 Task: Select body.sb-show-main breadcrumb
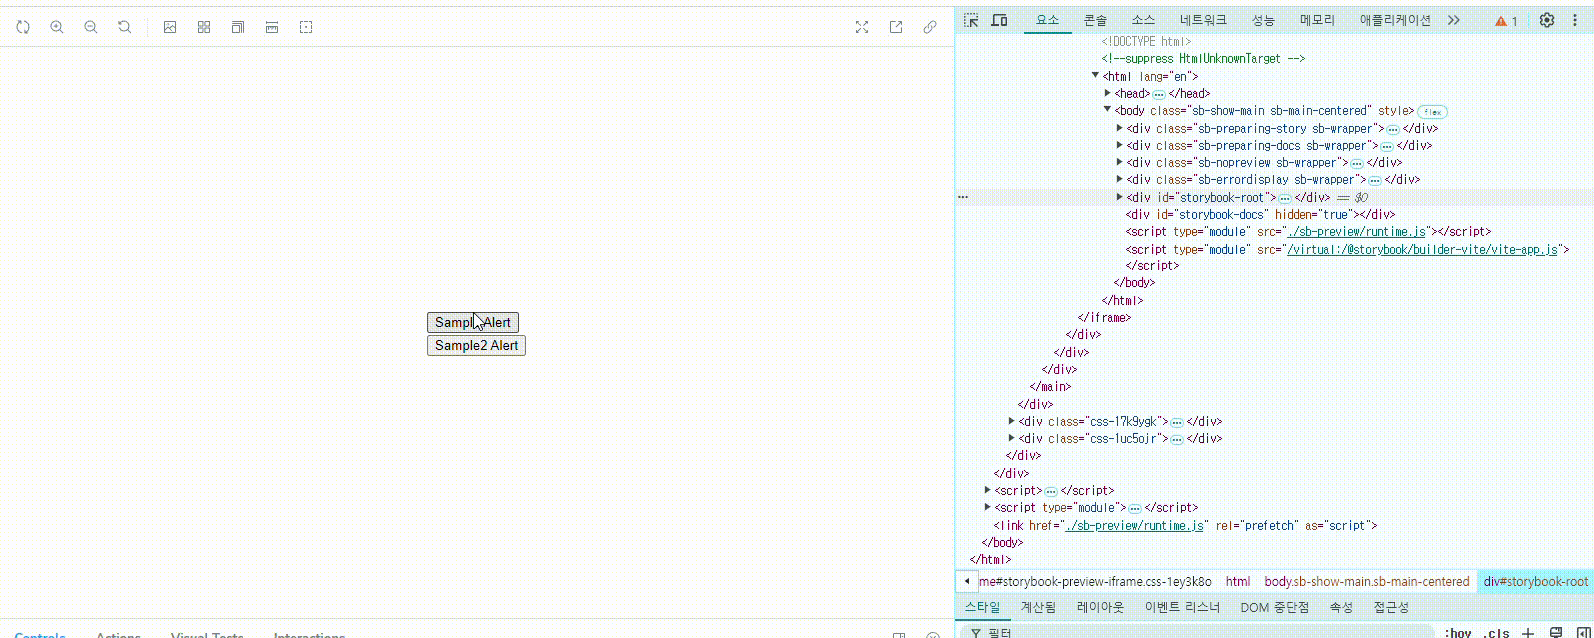click(1367, 581)
